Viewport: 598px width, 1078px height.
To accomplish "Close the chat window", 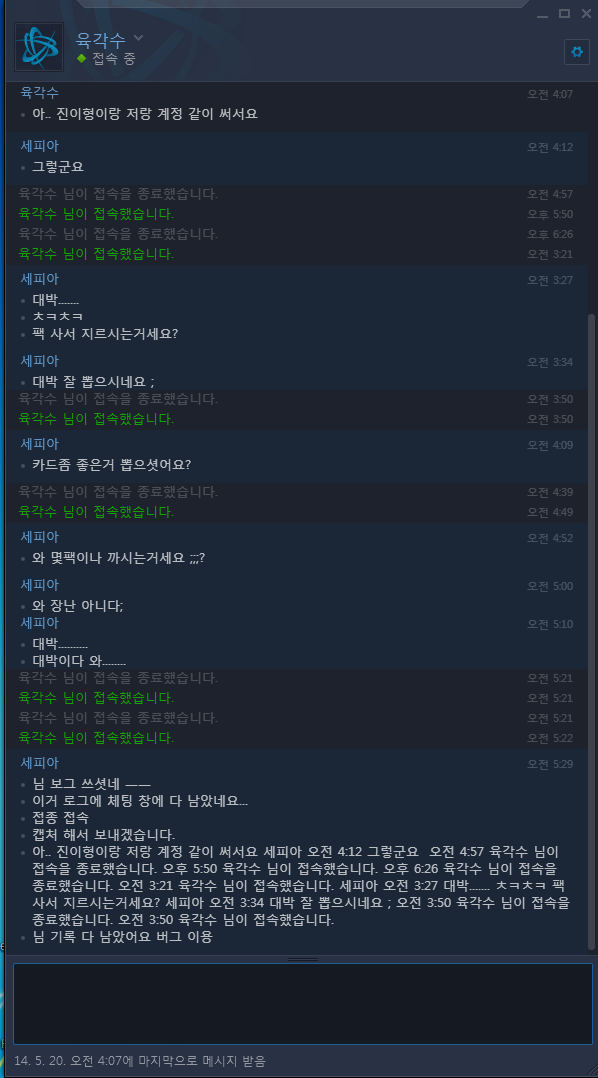I will (586, 13).
